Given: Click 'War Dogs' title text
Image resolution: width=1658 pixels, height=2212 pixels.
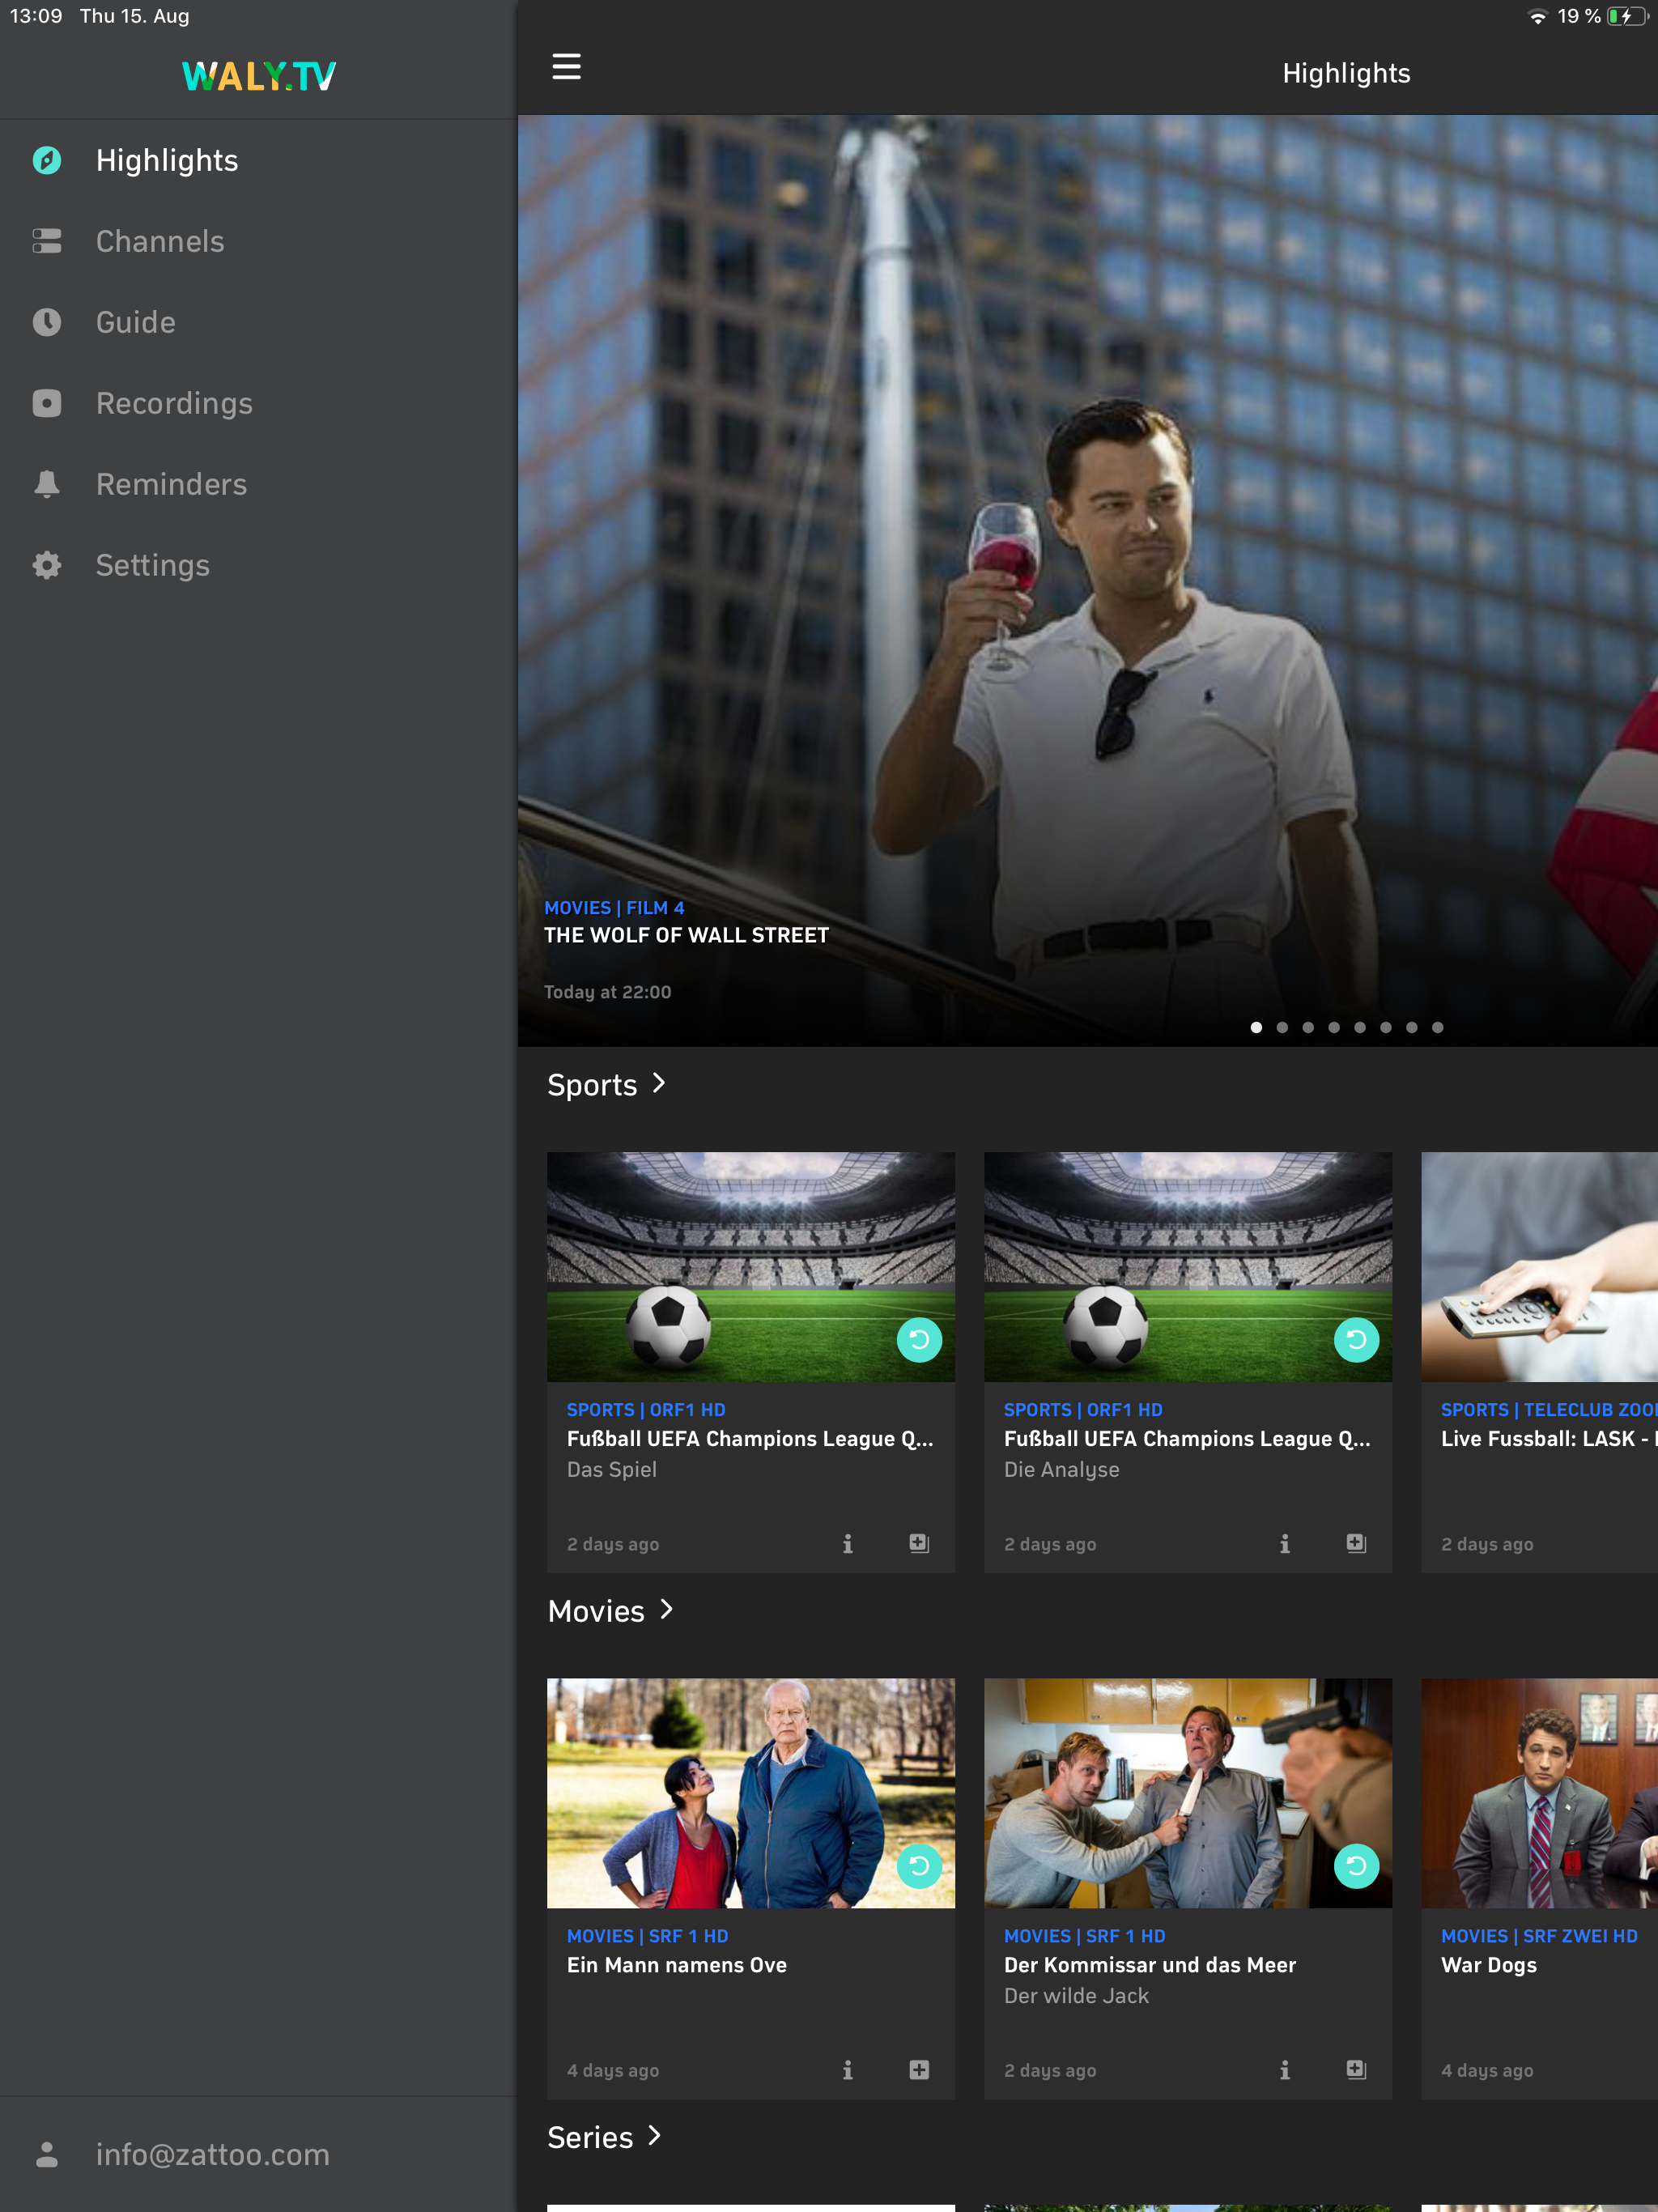Looking at the screenshot, I should click(1488, 1965).
